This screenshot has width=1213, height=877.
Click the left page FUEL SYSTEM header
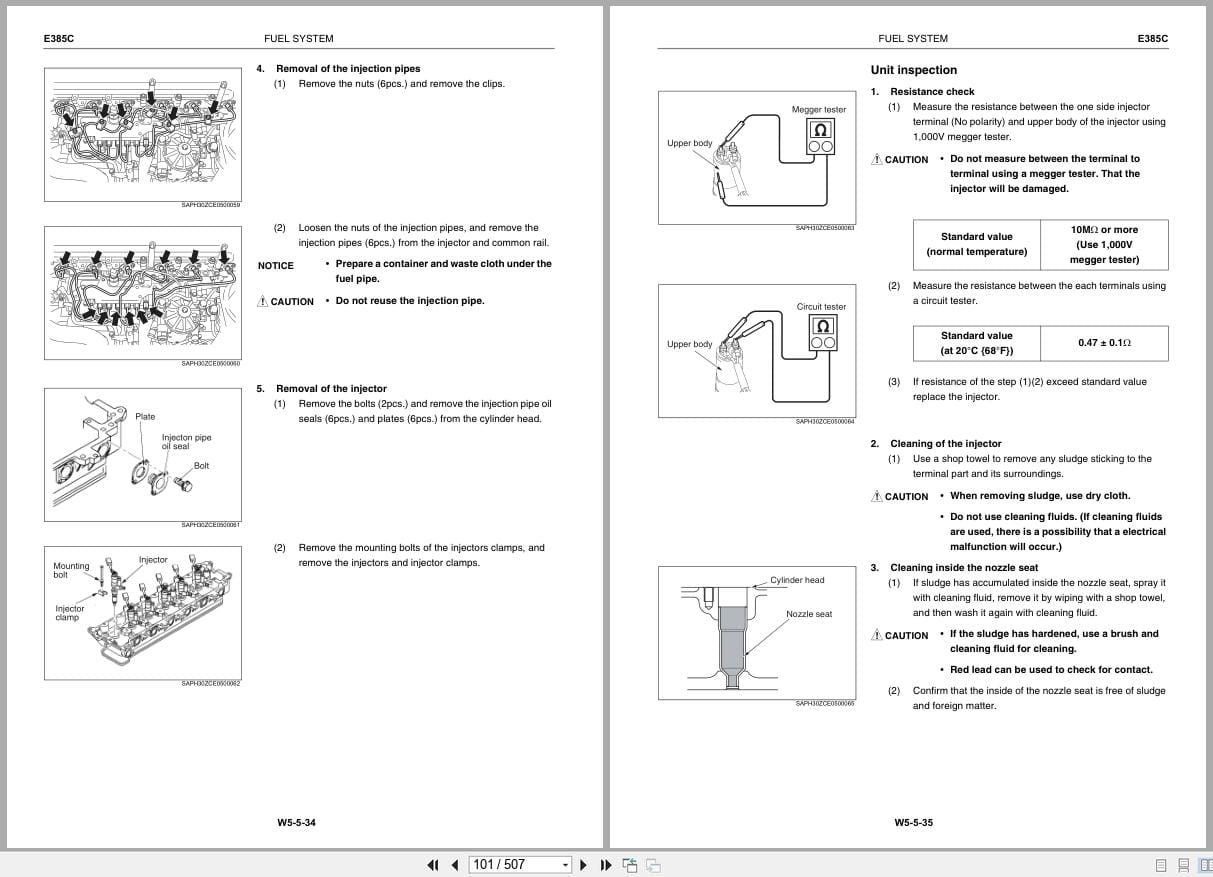(x=299, y=39)
